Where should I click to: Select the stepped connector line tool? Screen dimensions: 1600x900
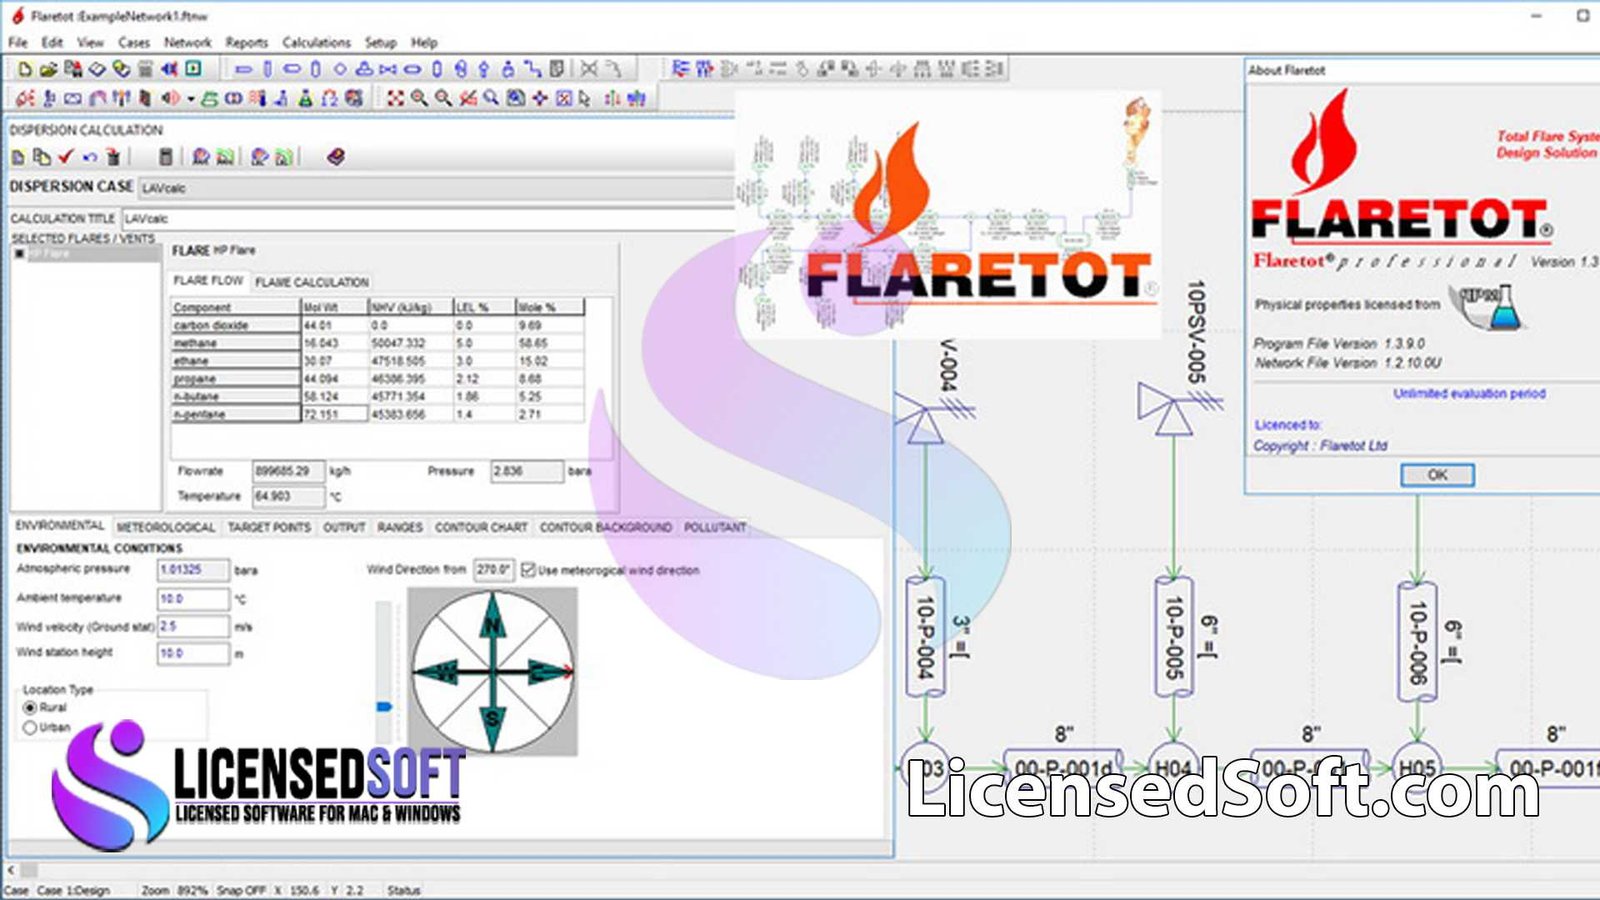point(533,69)
